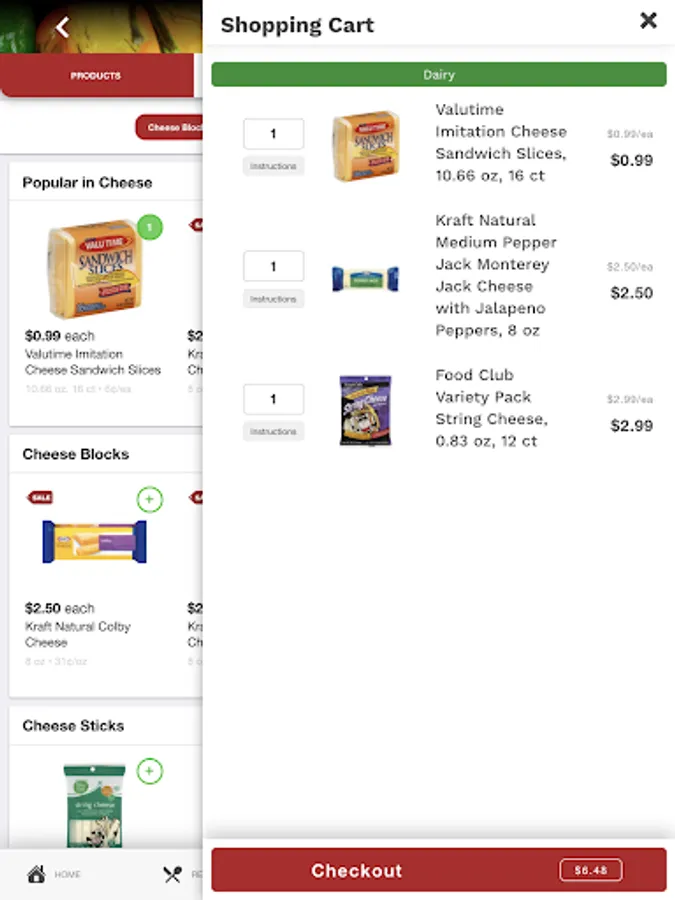675x900 pixels.
Task: Open Instructions for Valutime Sandwich Slices
Action: (x=273, y=166)
